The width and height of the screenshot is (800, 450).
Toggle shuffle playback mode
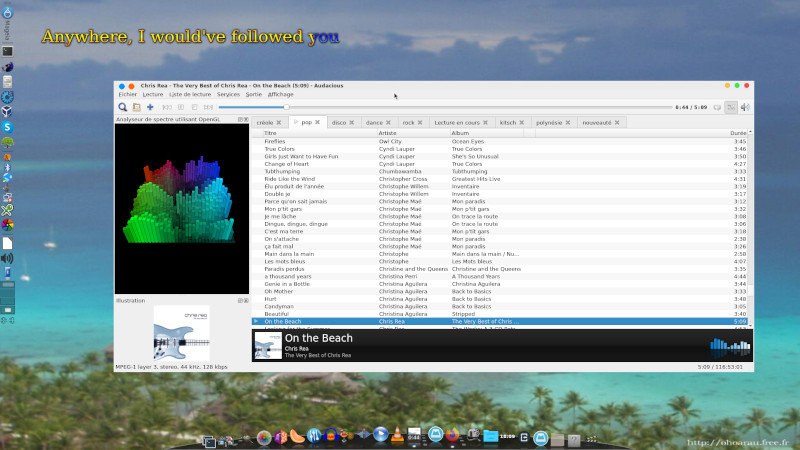pos(731,107)
